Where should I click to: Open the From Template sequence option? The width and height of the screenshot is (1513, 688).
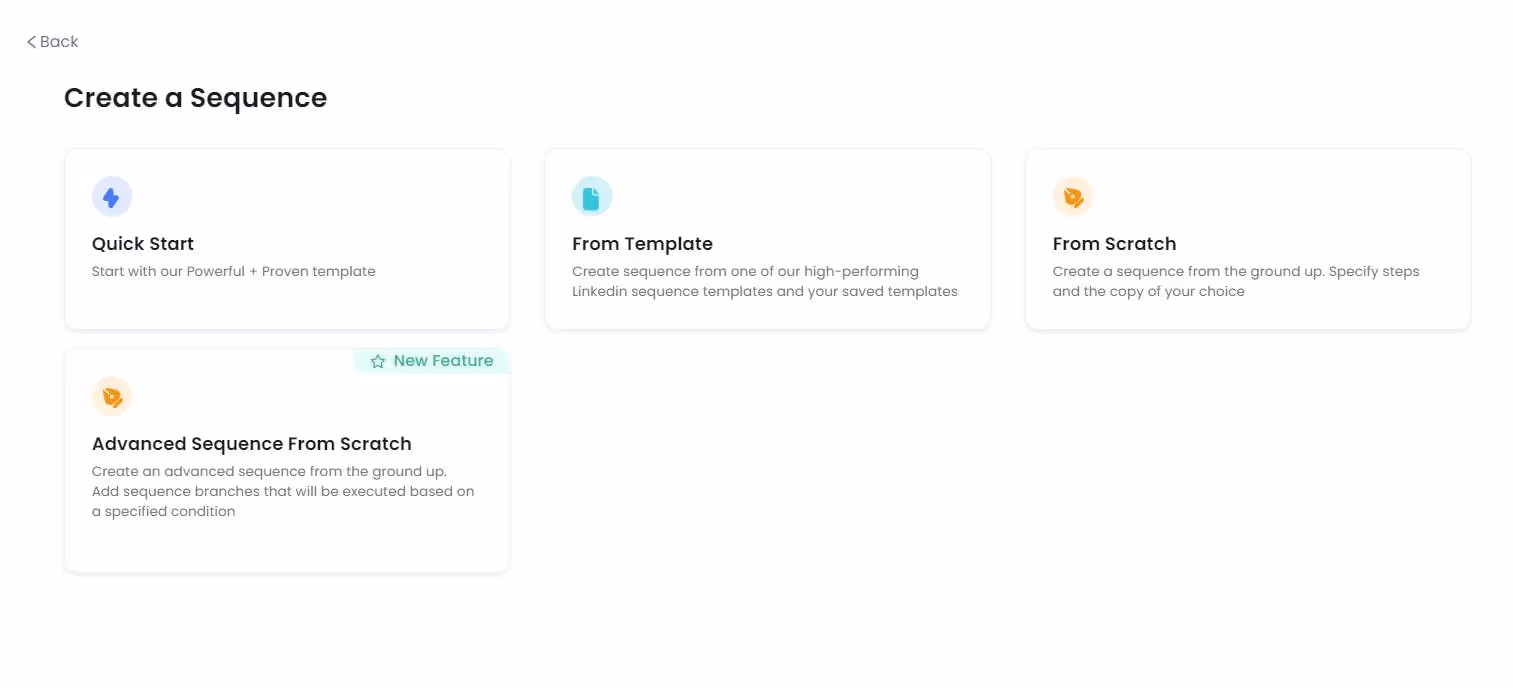click(x=767, y=239)
